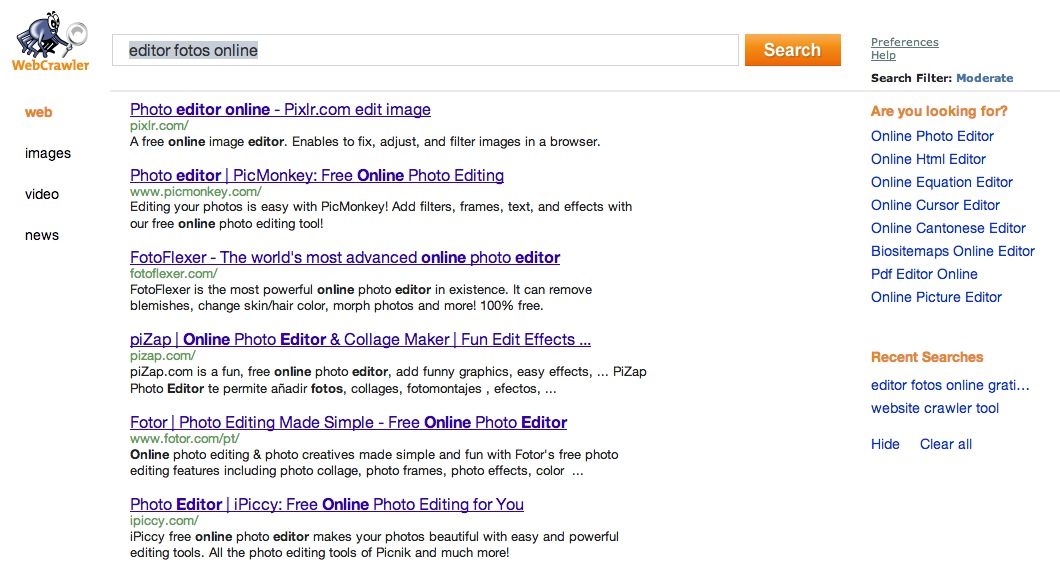Hide the Recent Searches list

pos(885,444)
